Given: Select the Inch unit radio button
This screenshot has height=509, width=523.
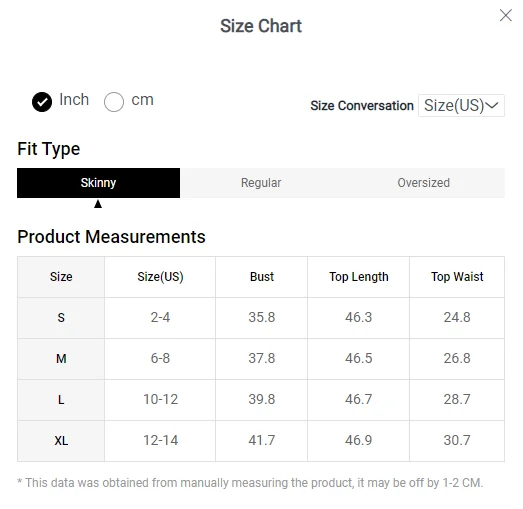Looking at the screenshot, I should tap(42, 102).
